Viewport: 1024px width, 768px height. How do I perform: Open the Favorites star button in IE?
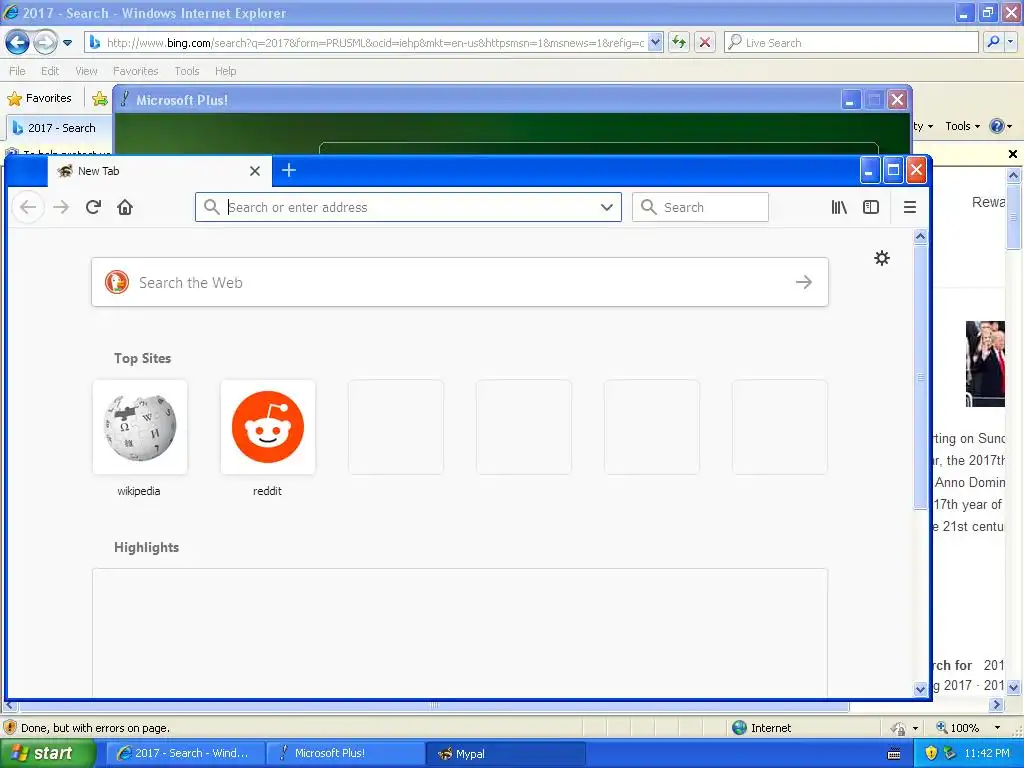(39, 98)
